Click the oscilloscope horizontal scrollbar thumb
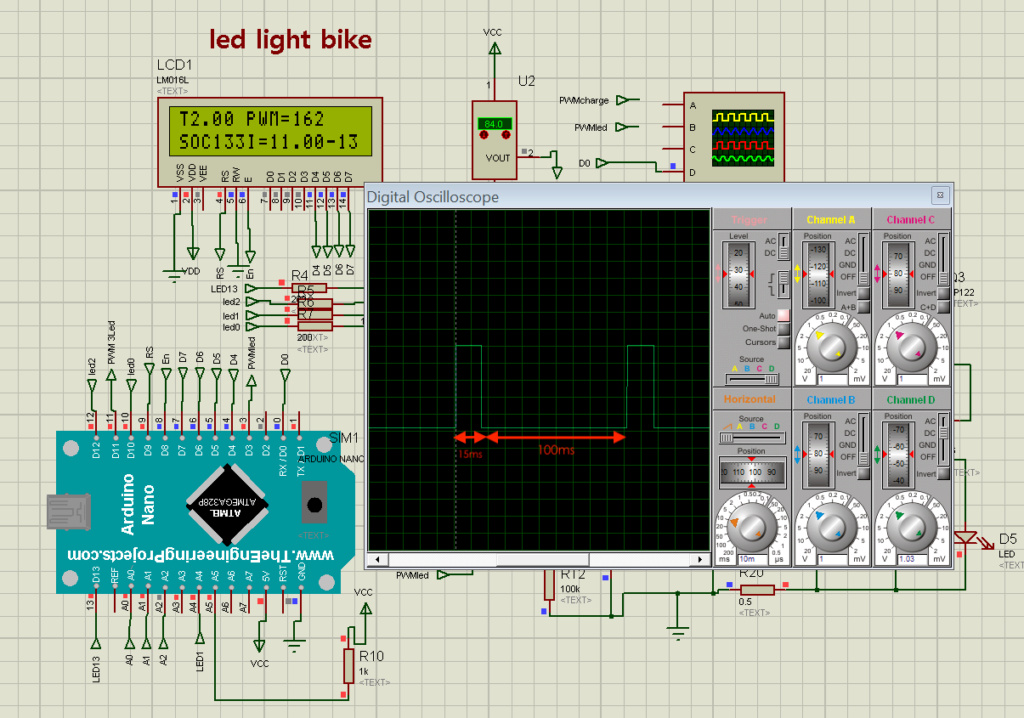The width and height of the screenshot is (1024, 718). [x=543, y=559]
